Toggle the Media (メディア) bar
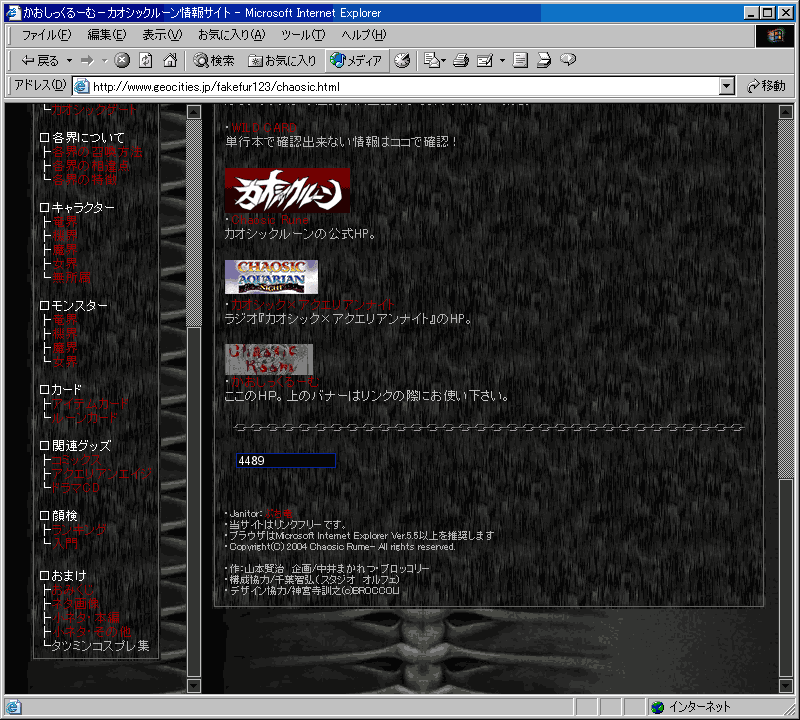800x720 pixels. pyautogui.click(x=356, y=61)
